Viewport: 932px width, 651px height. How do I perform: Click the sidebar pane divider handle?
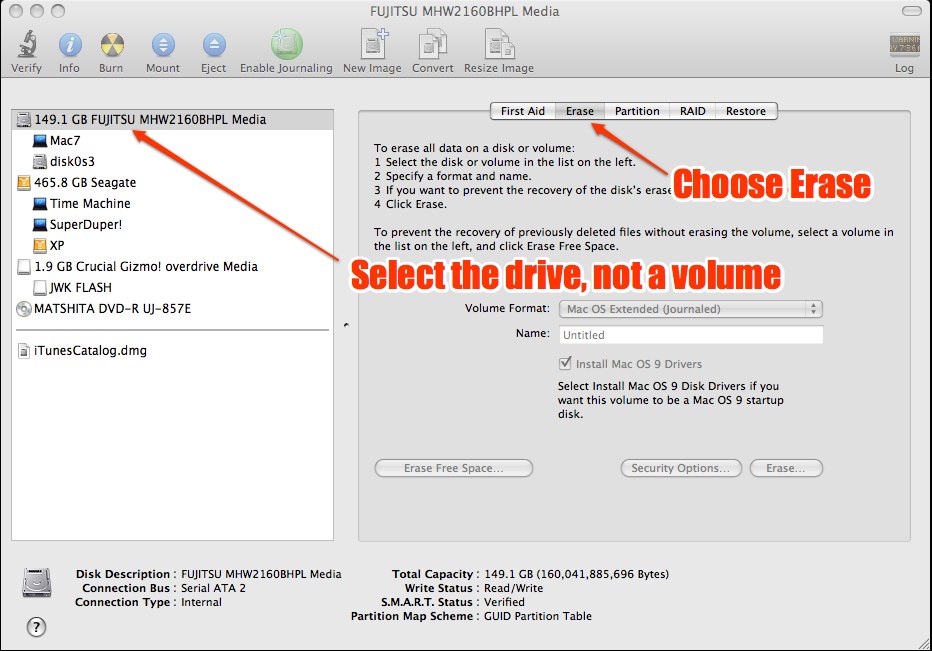point(346,325)
